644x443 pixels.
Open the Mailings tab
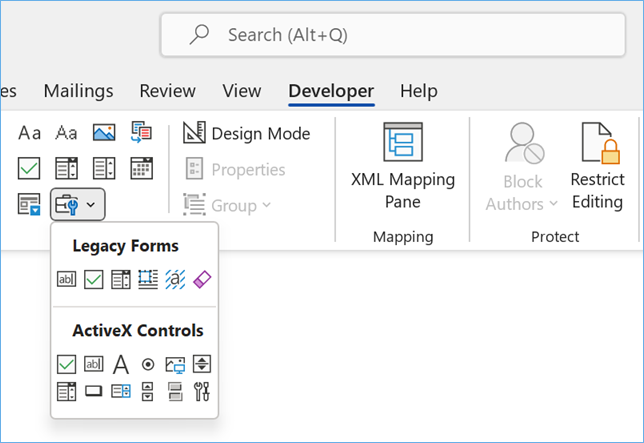(x=78, y=91)
